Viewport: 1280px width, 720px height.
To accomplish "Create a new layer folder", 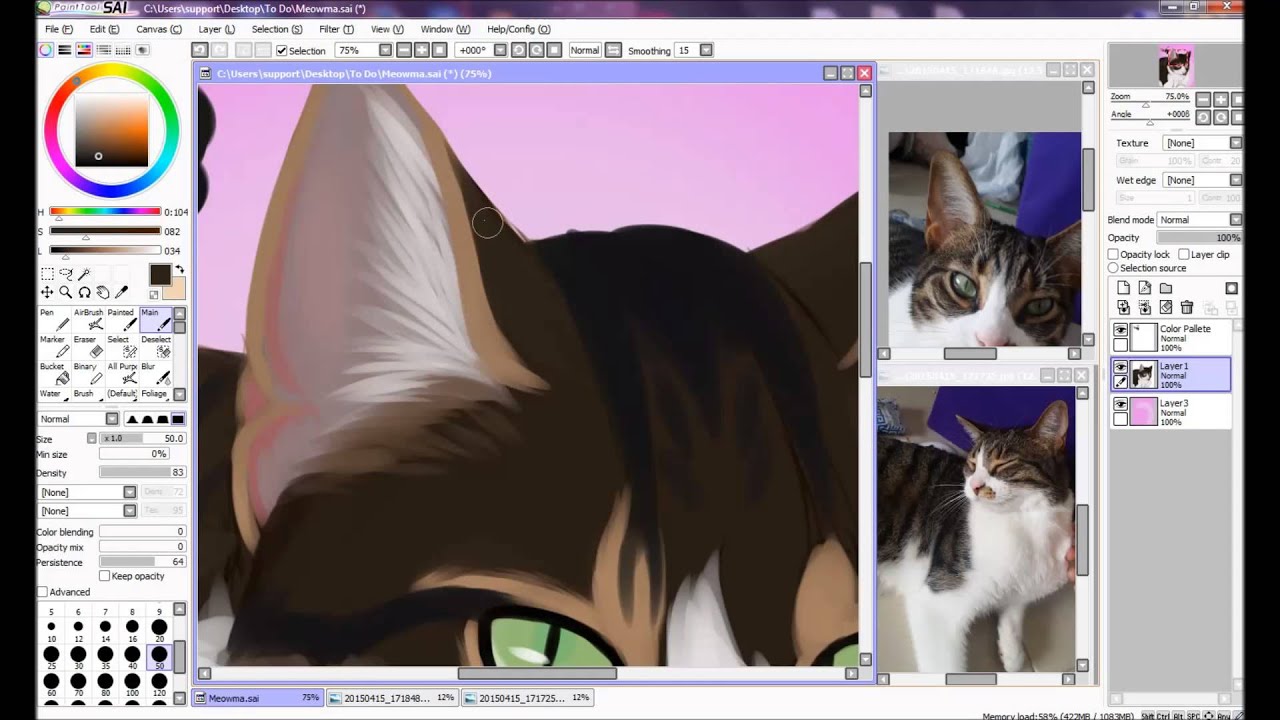I will coord(1165,288).
